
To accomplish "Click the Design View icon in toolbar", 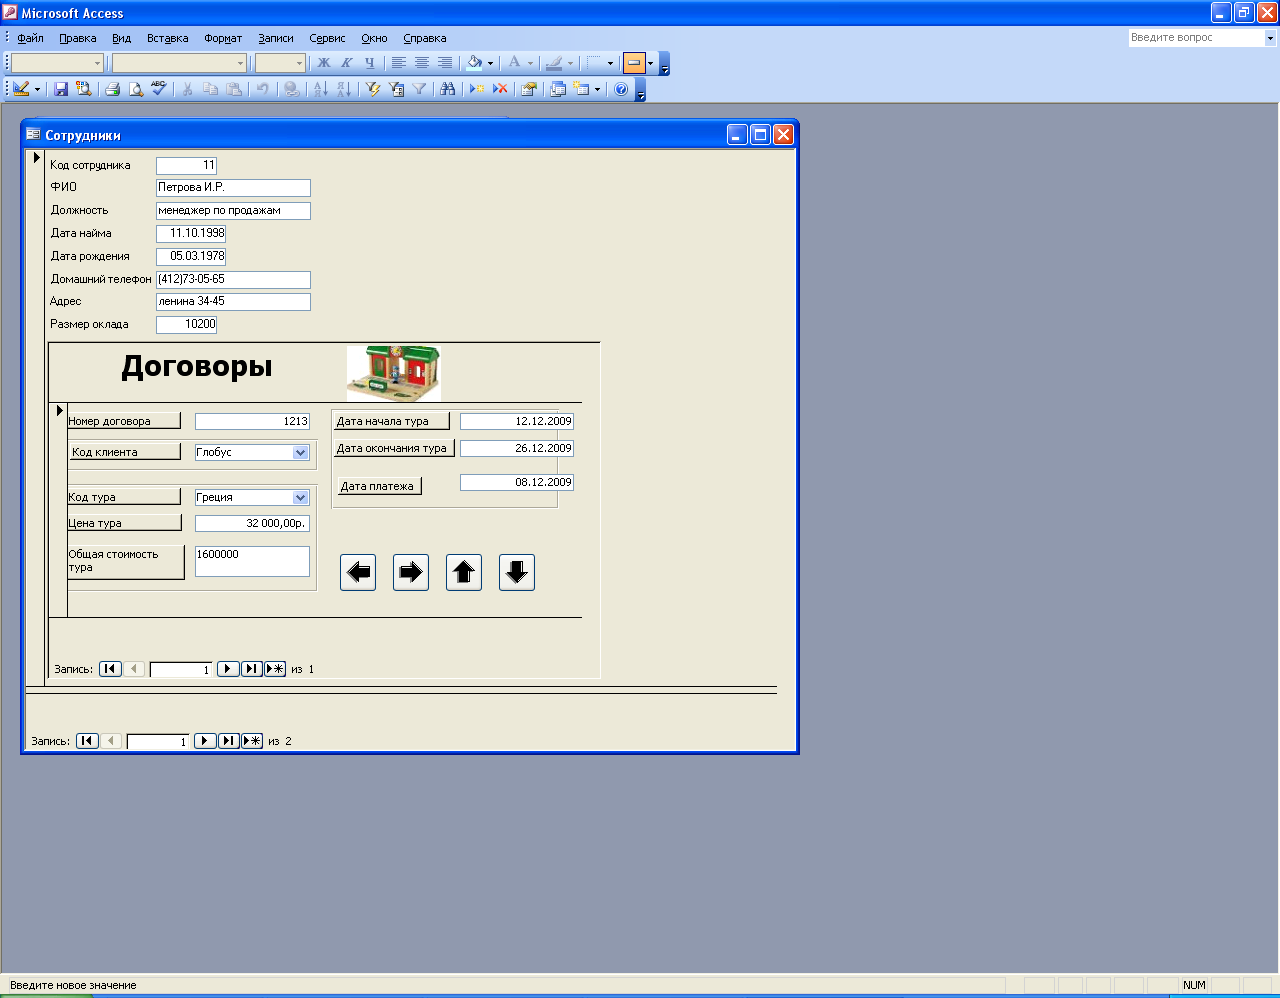I will tap(21, 89).
